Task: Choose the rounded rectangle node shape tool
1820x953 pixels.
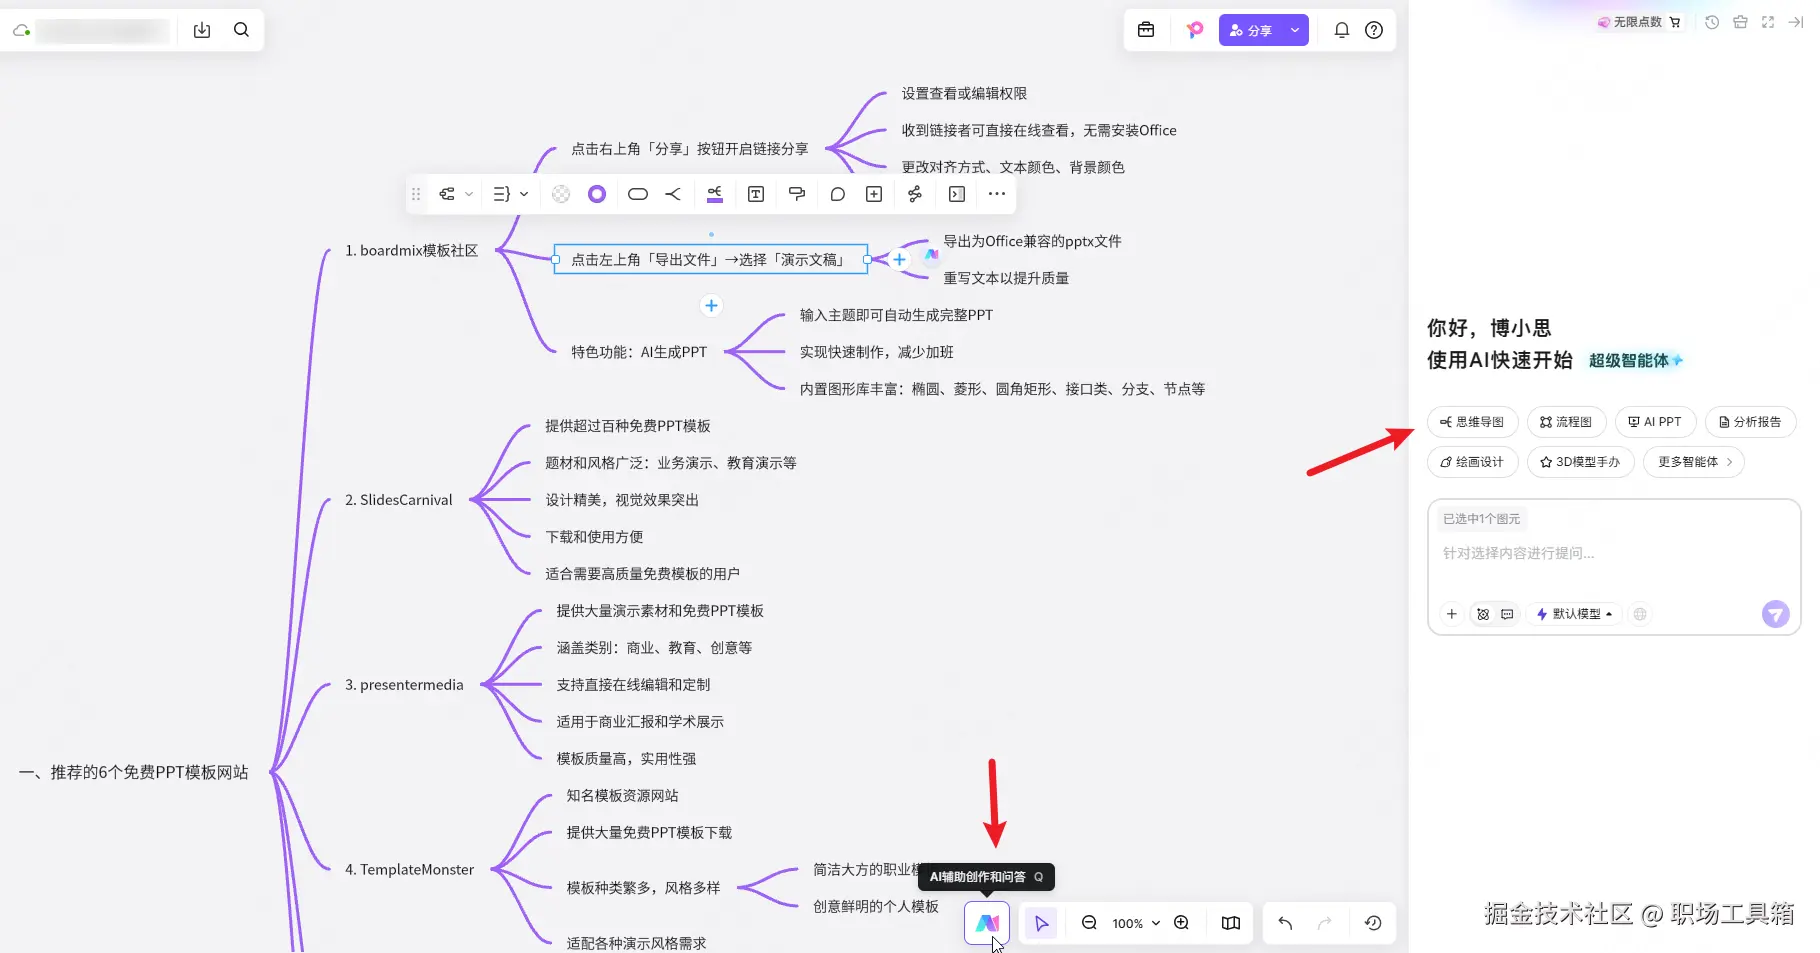Action: 638,194
